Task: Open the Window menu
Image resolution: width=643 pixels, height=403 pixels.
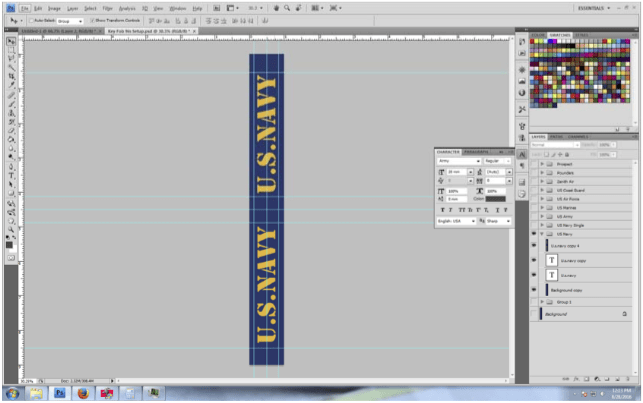Action: [x=178, y=8]
